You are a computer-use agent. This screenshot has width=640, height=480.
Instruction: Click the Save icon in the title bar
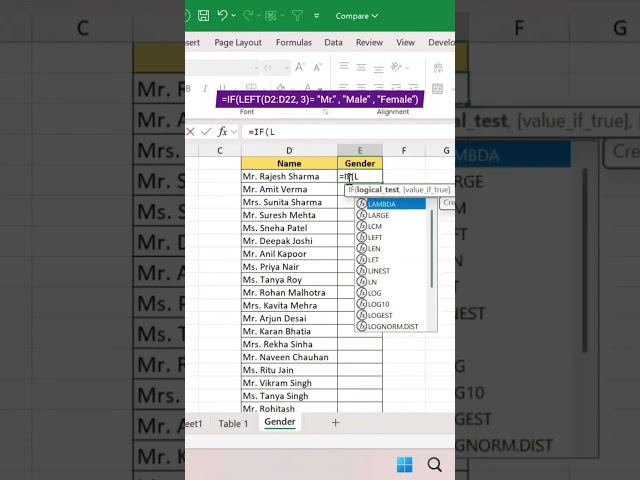(203, 16)
